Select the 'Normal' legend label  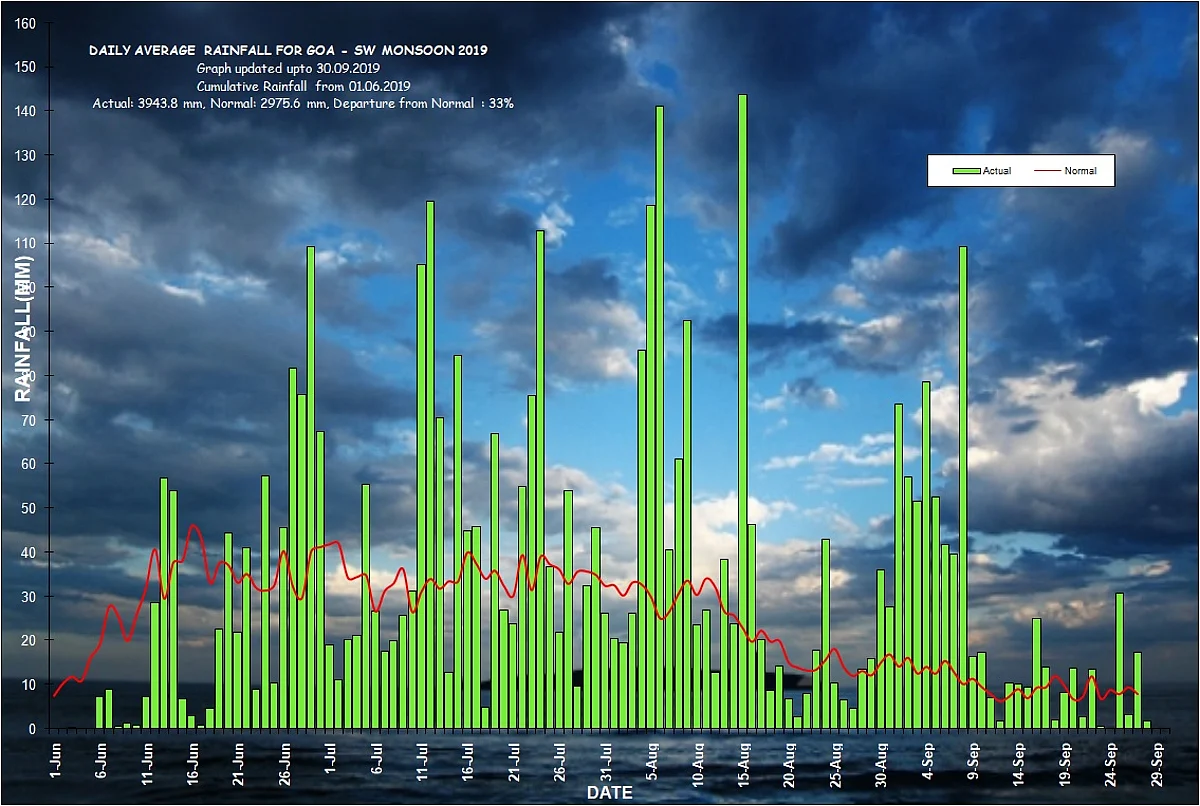1080,171
